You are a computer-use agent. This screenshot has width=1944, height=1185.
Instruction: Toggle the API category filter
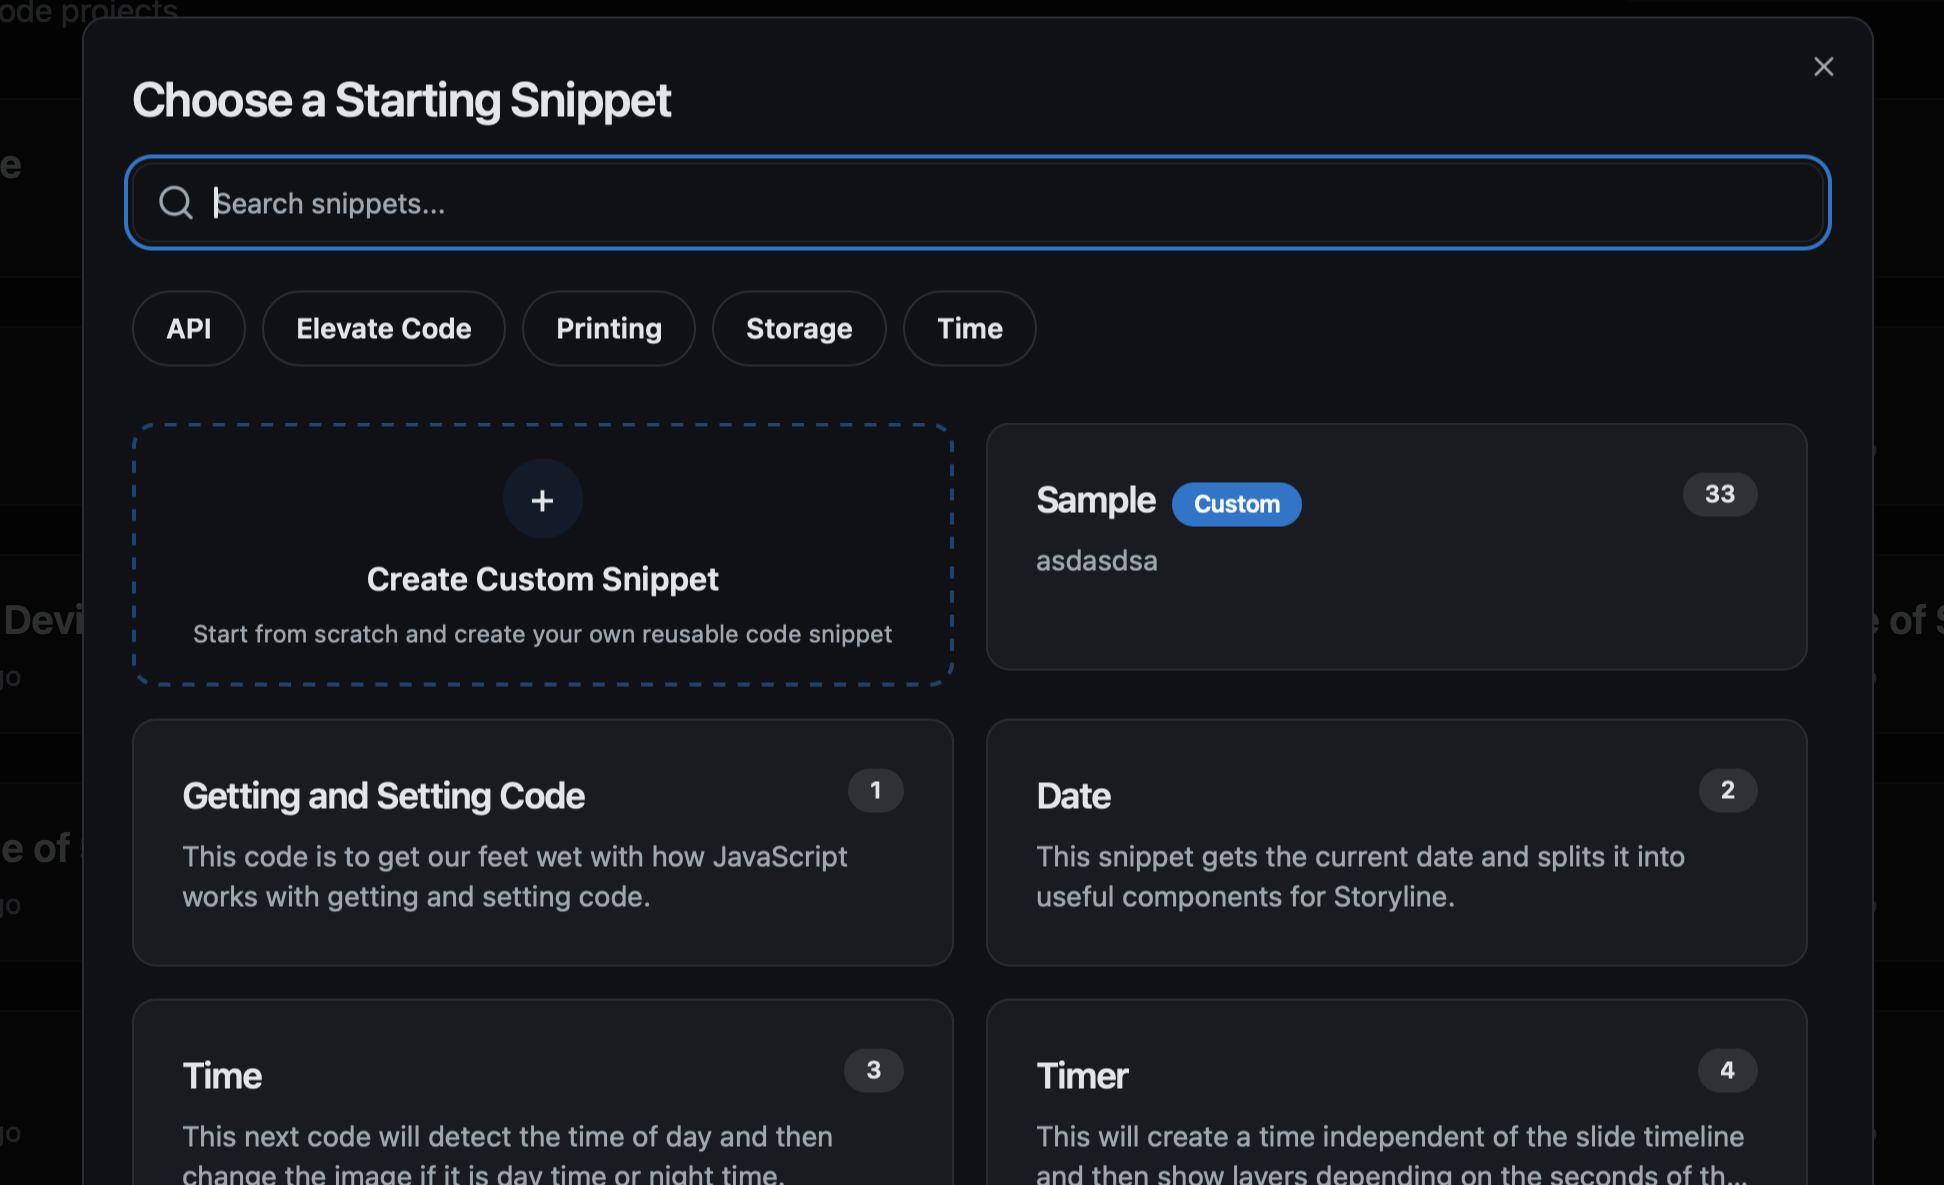pos(188,328)
